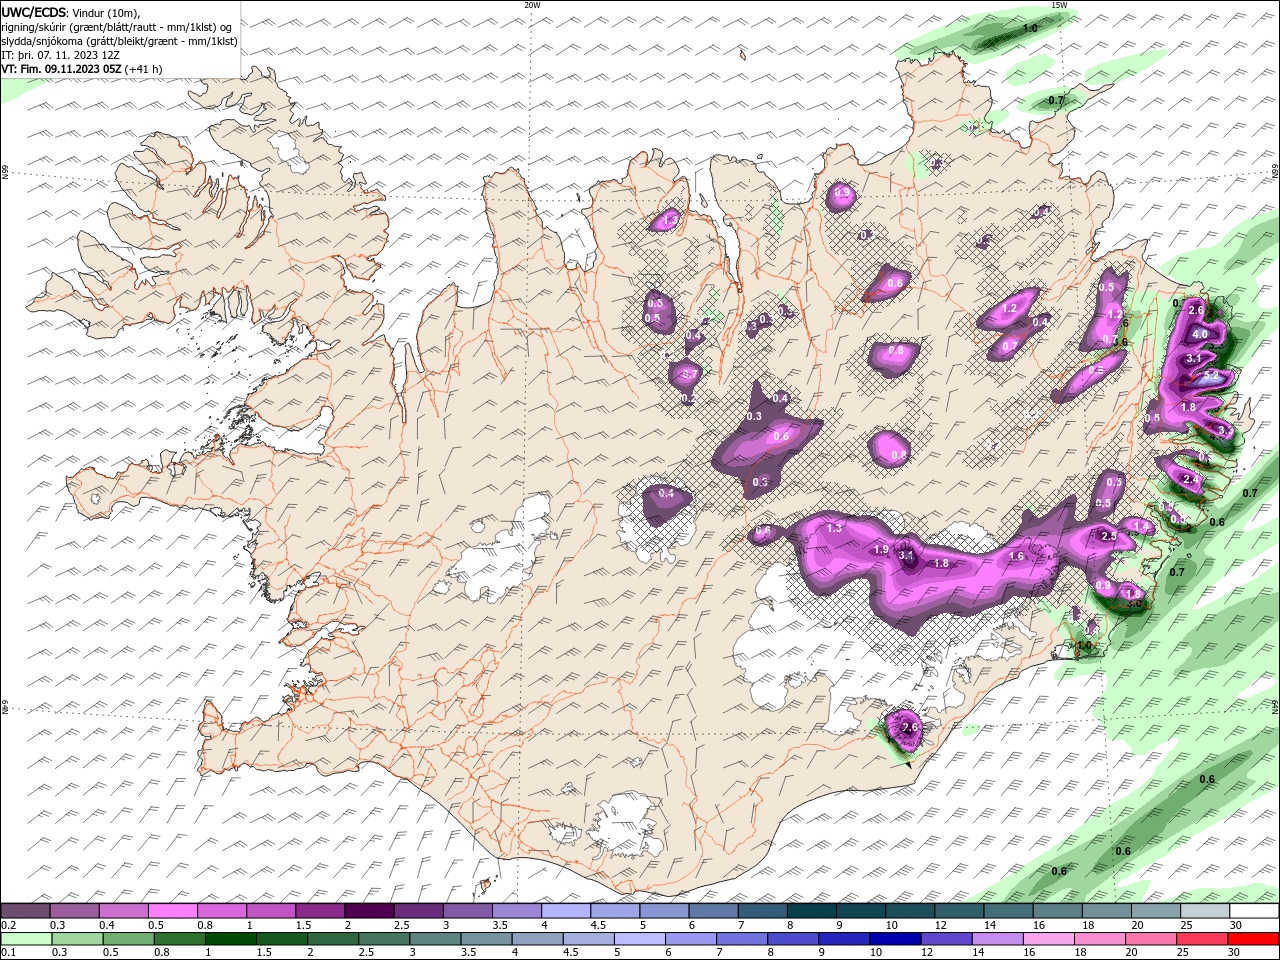Image resolution: width=1280 pixels, height=960 pixels.
Task: Click the 1.9 value in the central snow band
Action: (x=881, y=550)
